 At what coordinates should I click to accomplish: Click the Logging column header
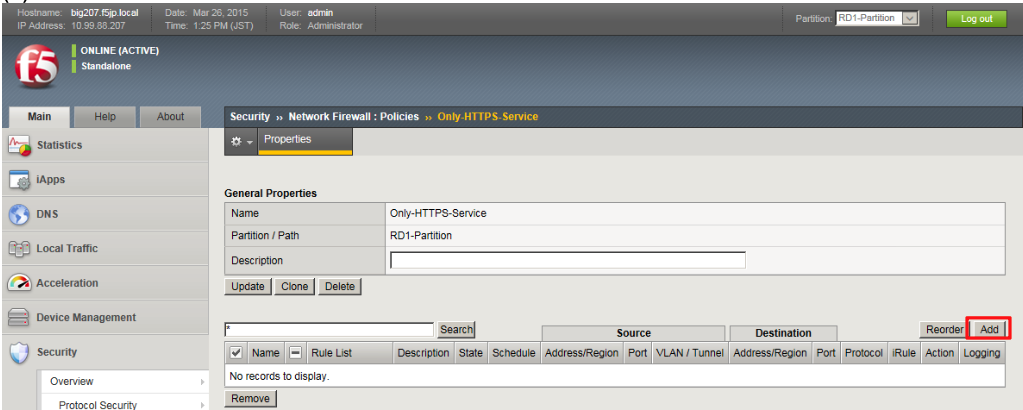coord(981,353)
